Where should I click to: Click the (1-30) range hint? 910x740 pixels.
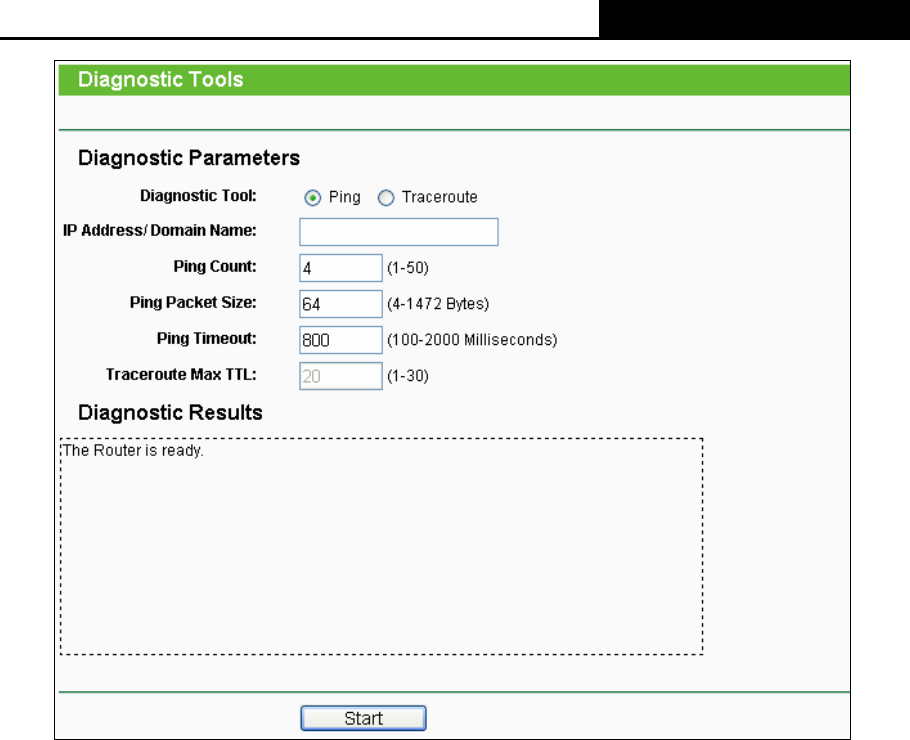(407, 376)
